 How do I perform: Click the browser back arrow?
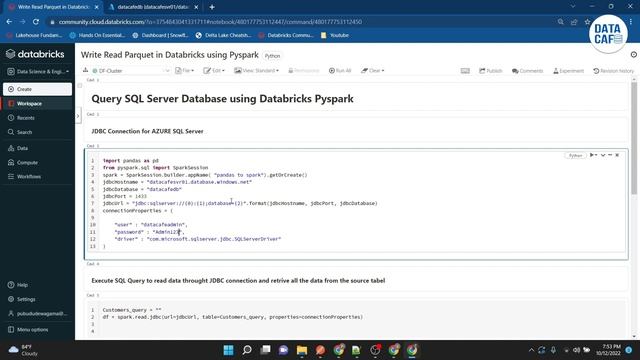click(9, 22)
